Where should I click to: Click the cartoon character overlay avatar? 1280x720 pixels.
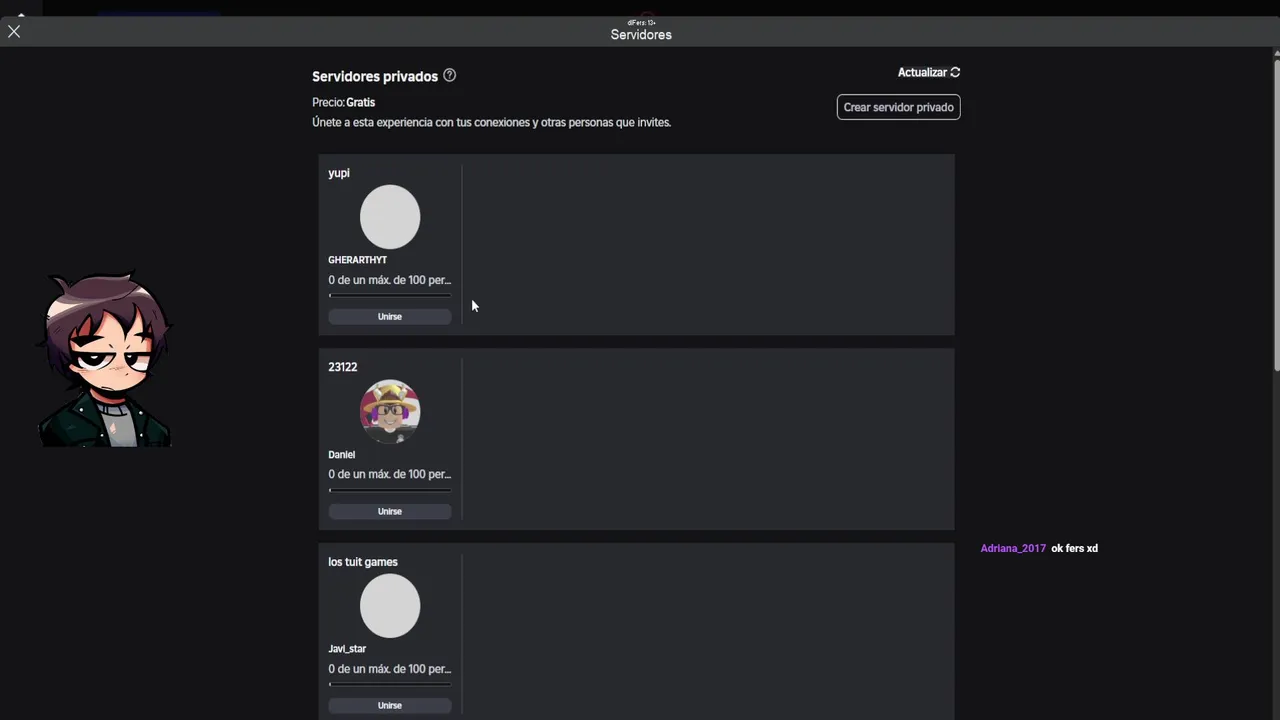point(105,360)
